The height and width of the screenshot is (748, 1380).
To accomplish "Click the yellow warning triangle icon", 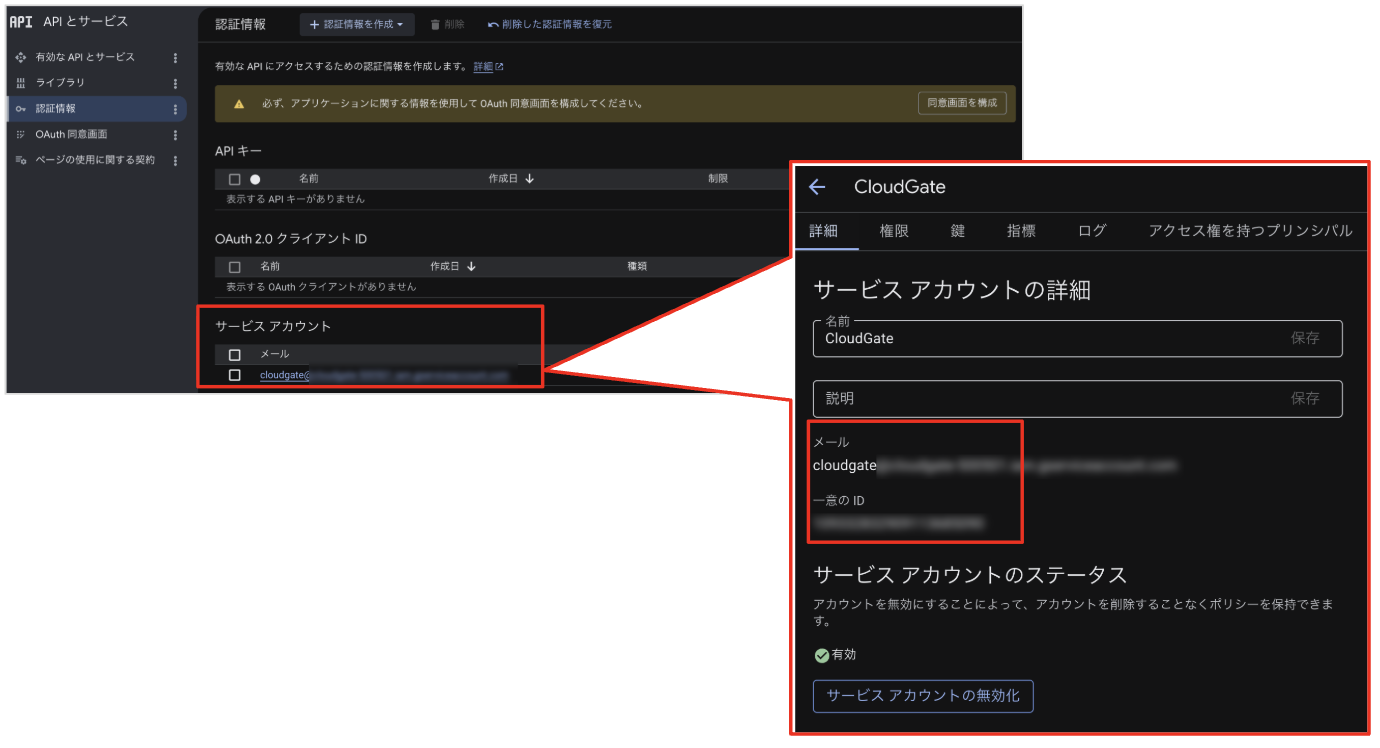I will click(239, 103).
